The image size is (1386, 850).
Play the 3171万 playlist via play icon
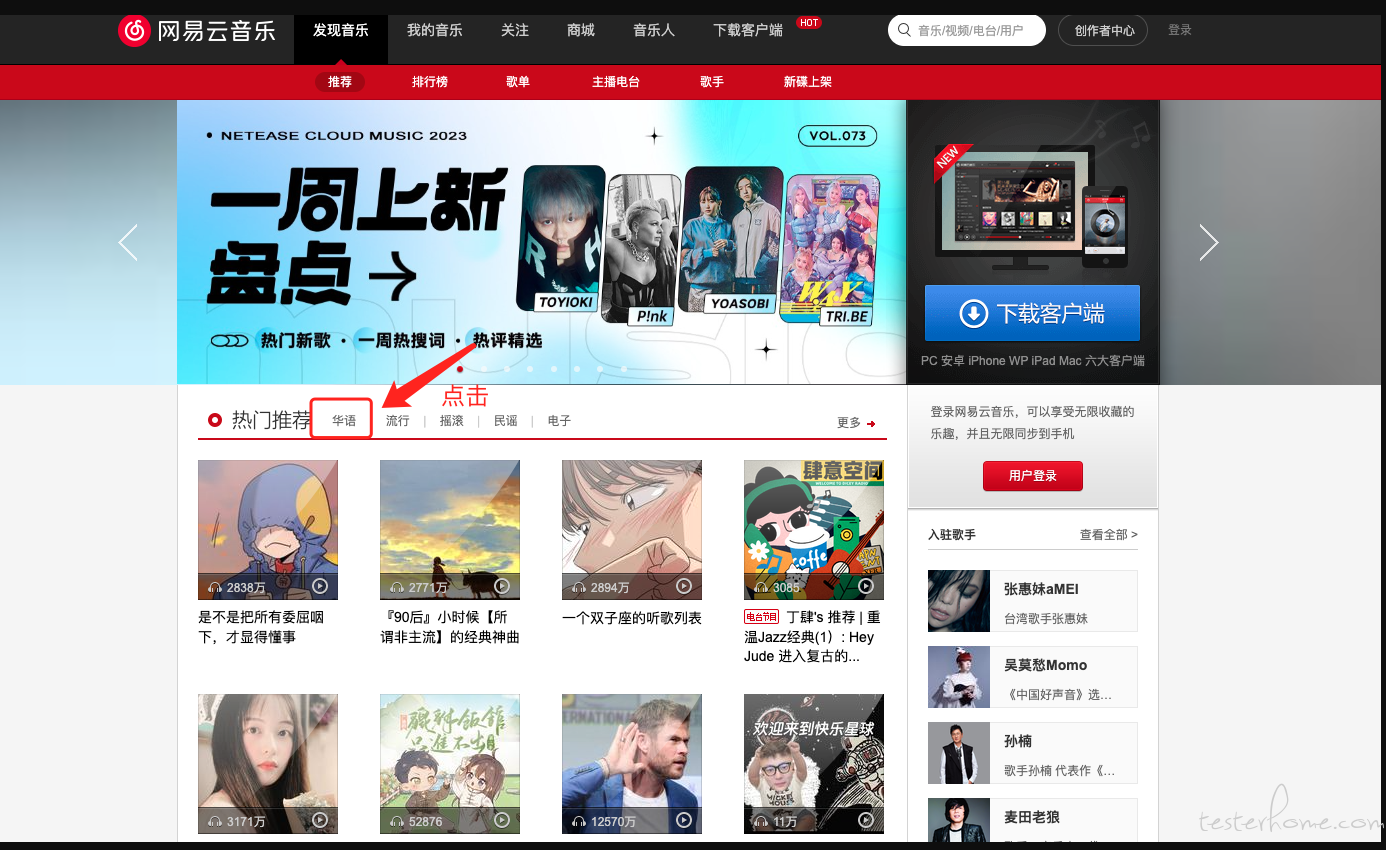(x=320, y=820)
